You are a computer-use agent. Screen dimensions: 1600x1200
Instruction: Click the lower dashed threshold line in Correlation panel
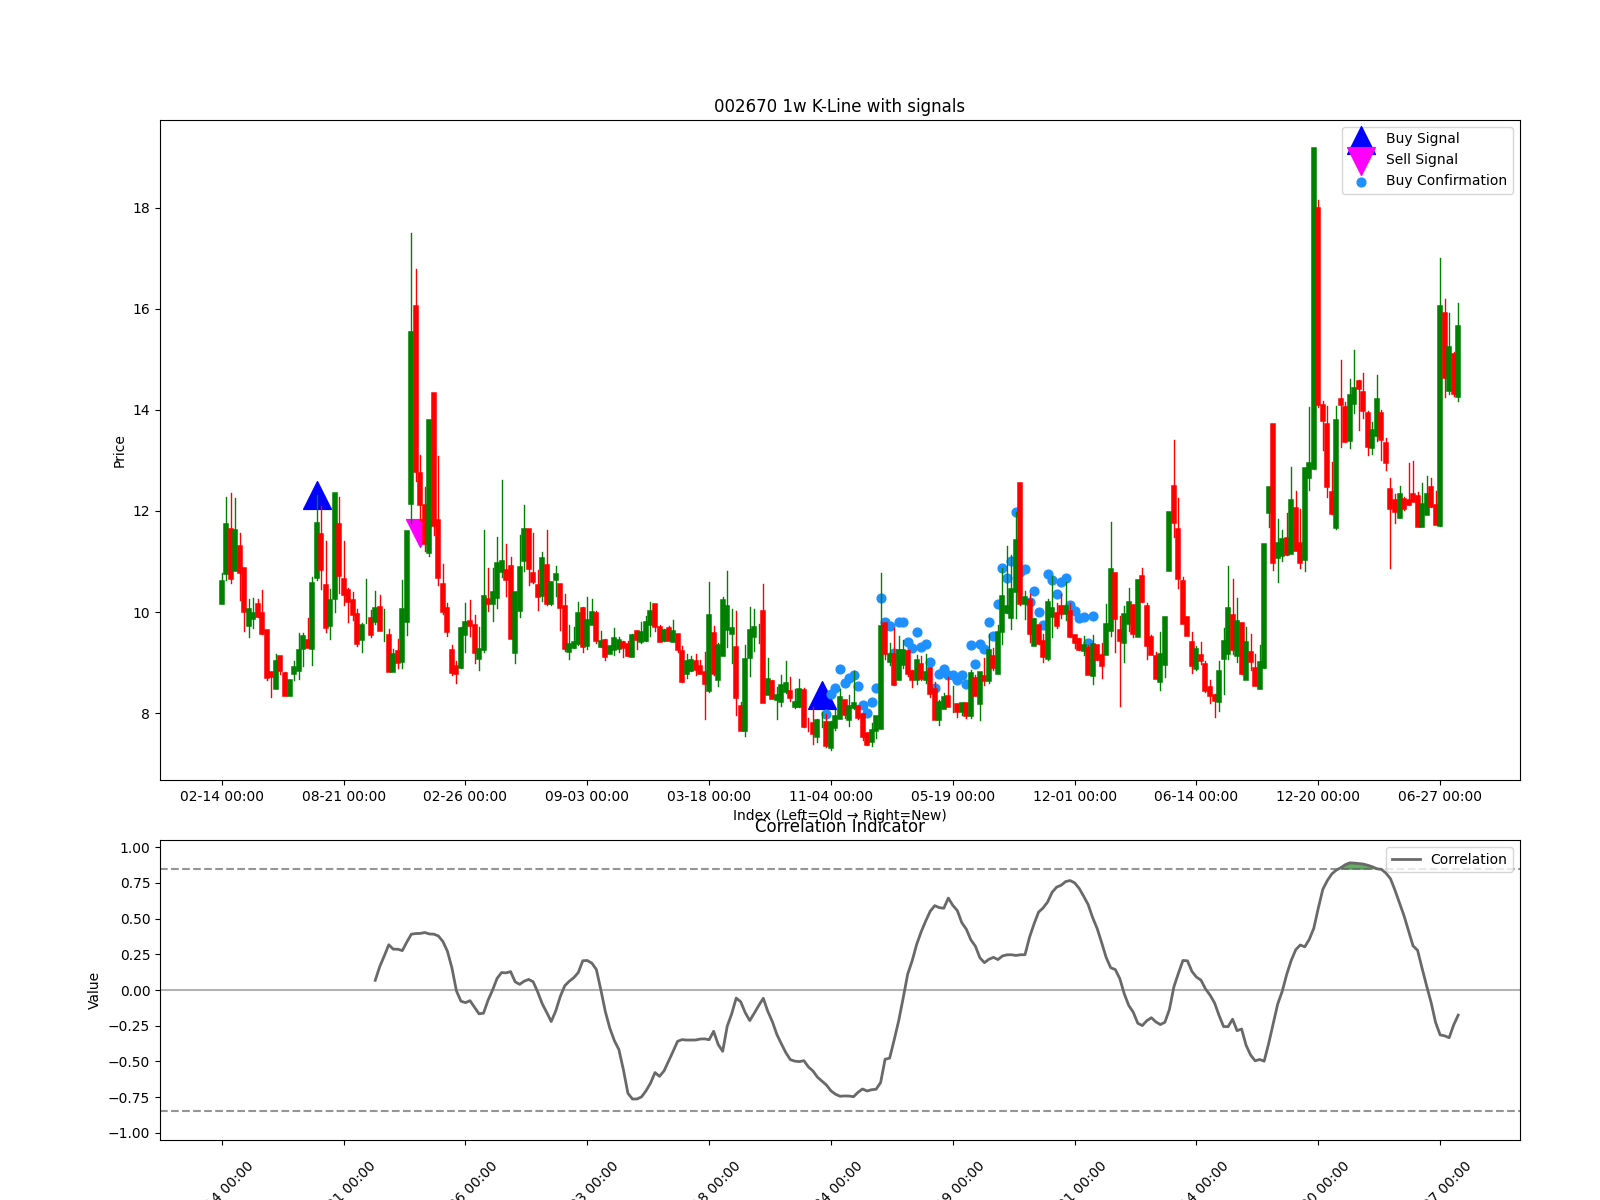[840, 1111]
